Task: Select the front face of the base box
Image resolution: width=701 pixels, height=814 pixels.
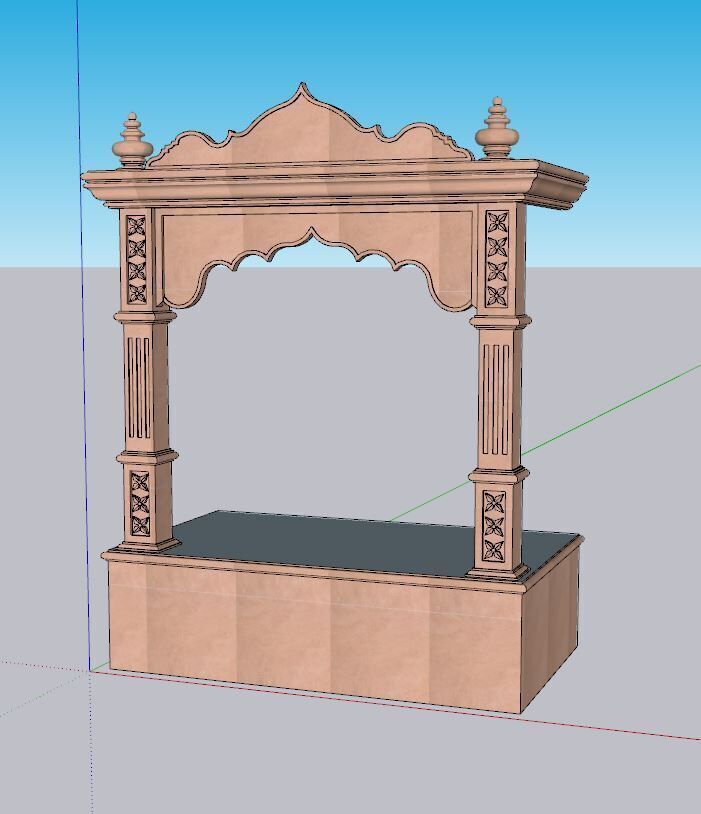Action: [x=314, y=639]
